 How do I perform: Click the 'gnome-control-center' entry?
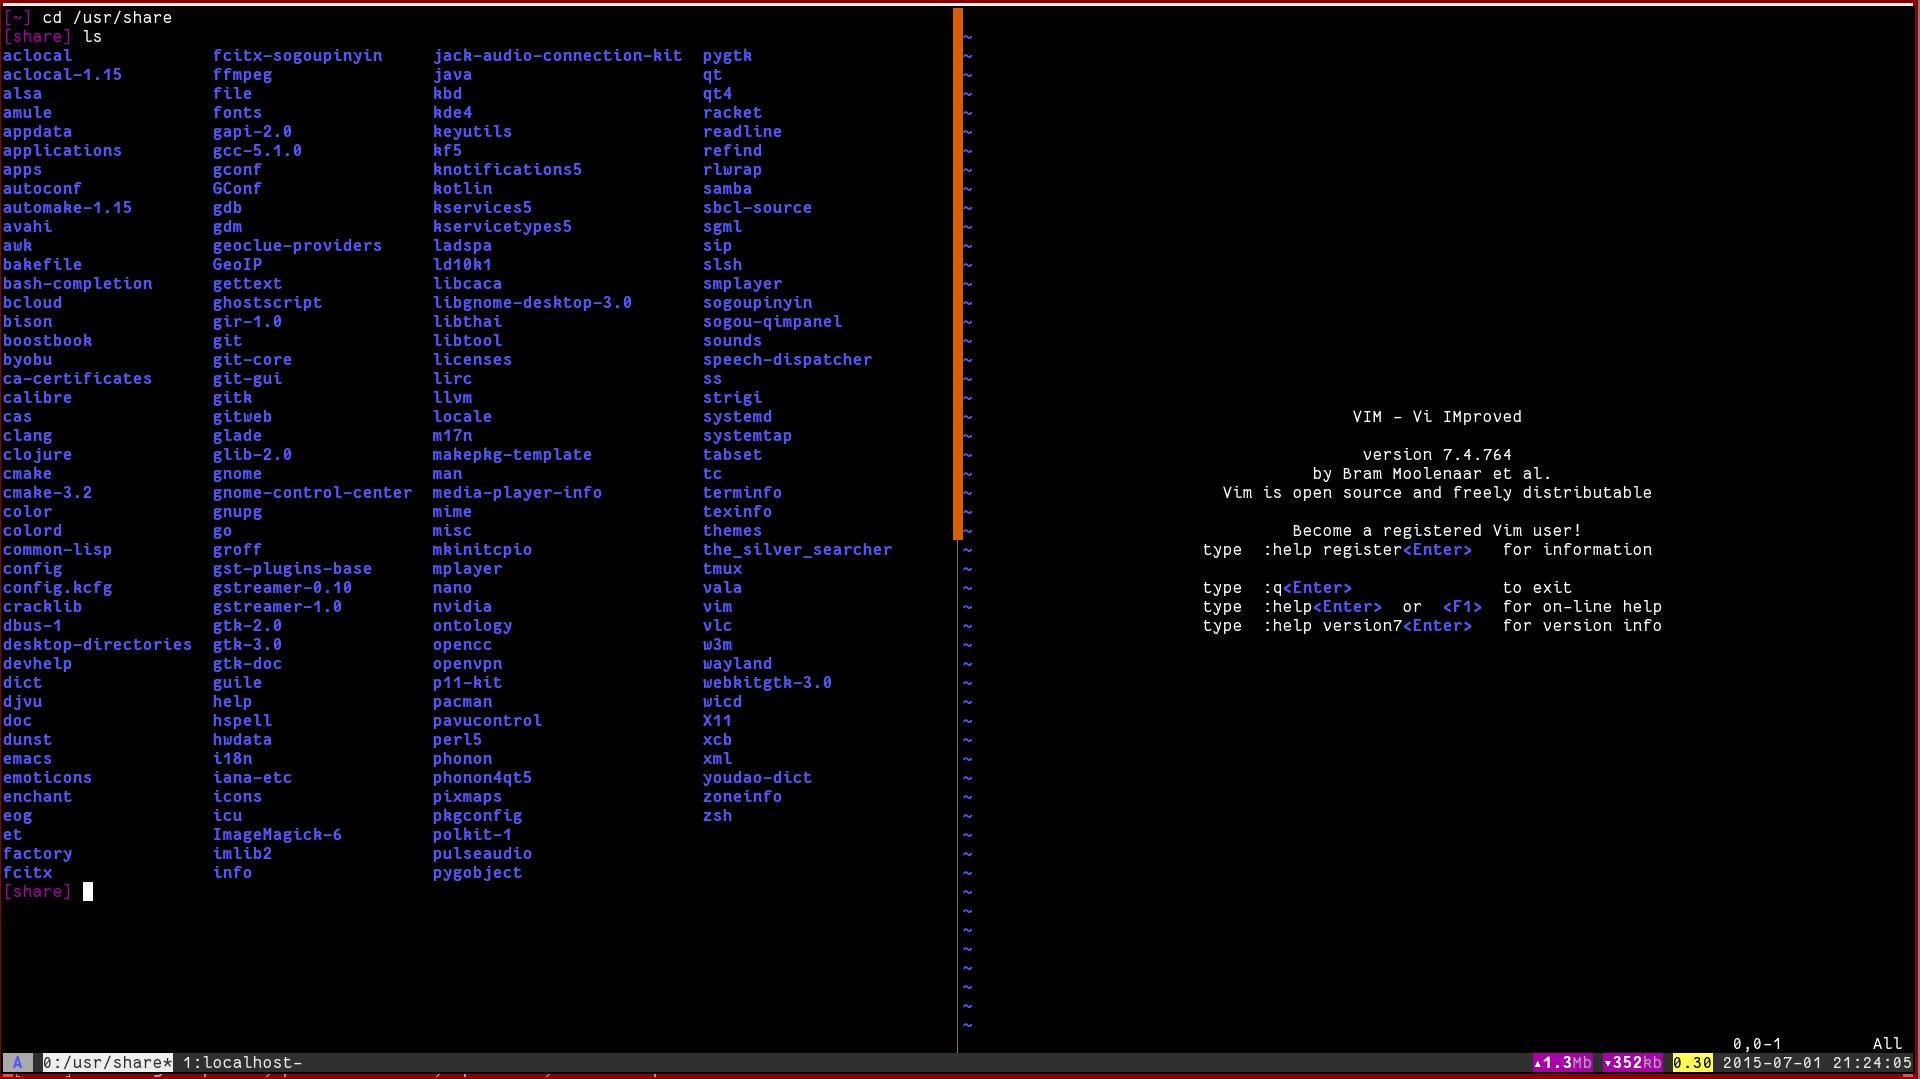pyautogui.click(x=312, y=492)
